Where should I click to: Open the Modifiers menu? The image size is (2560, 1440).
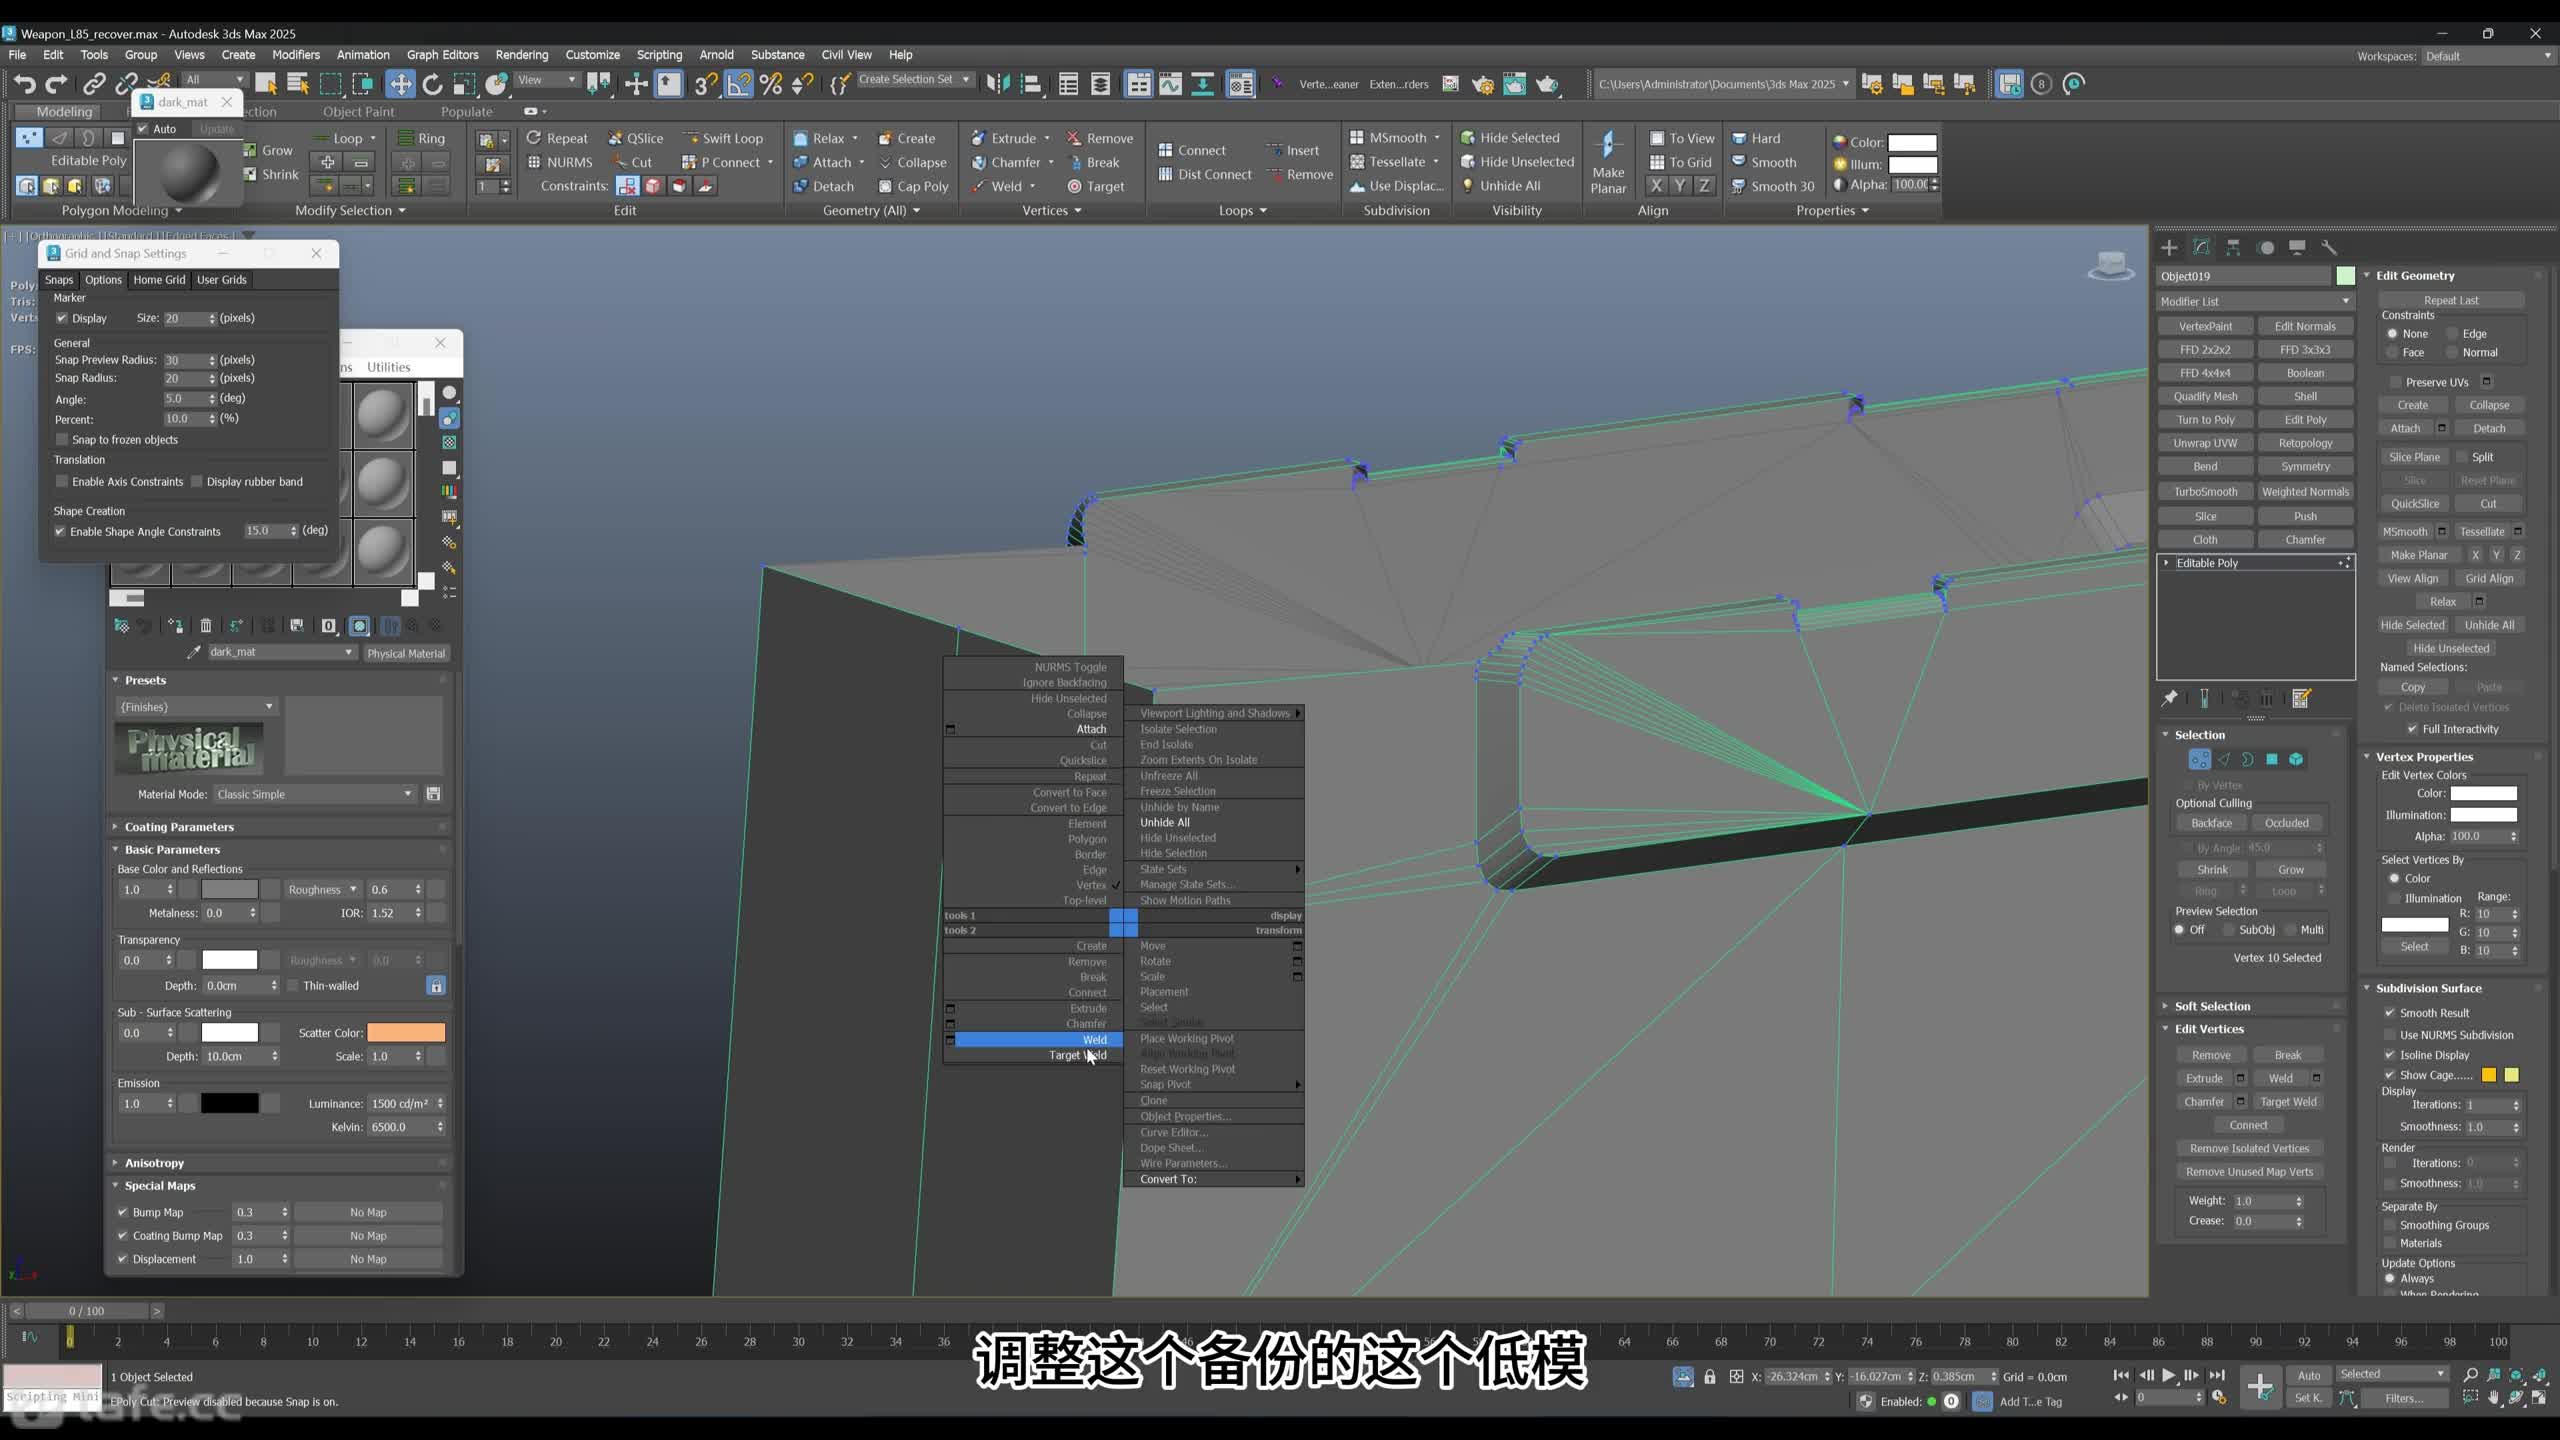click(296, 55)
